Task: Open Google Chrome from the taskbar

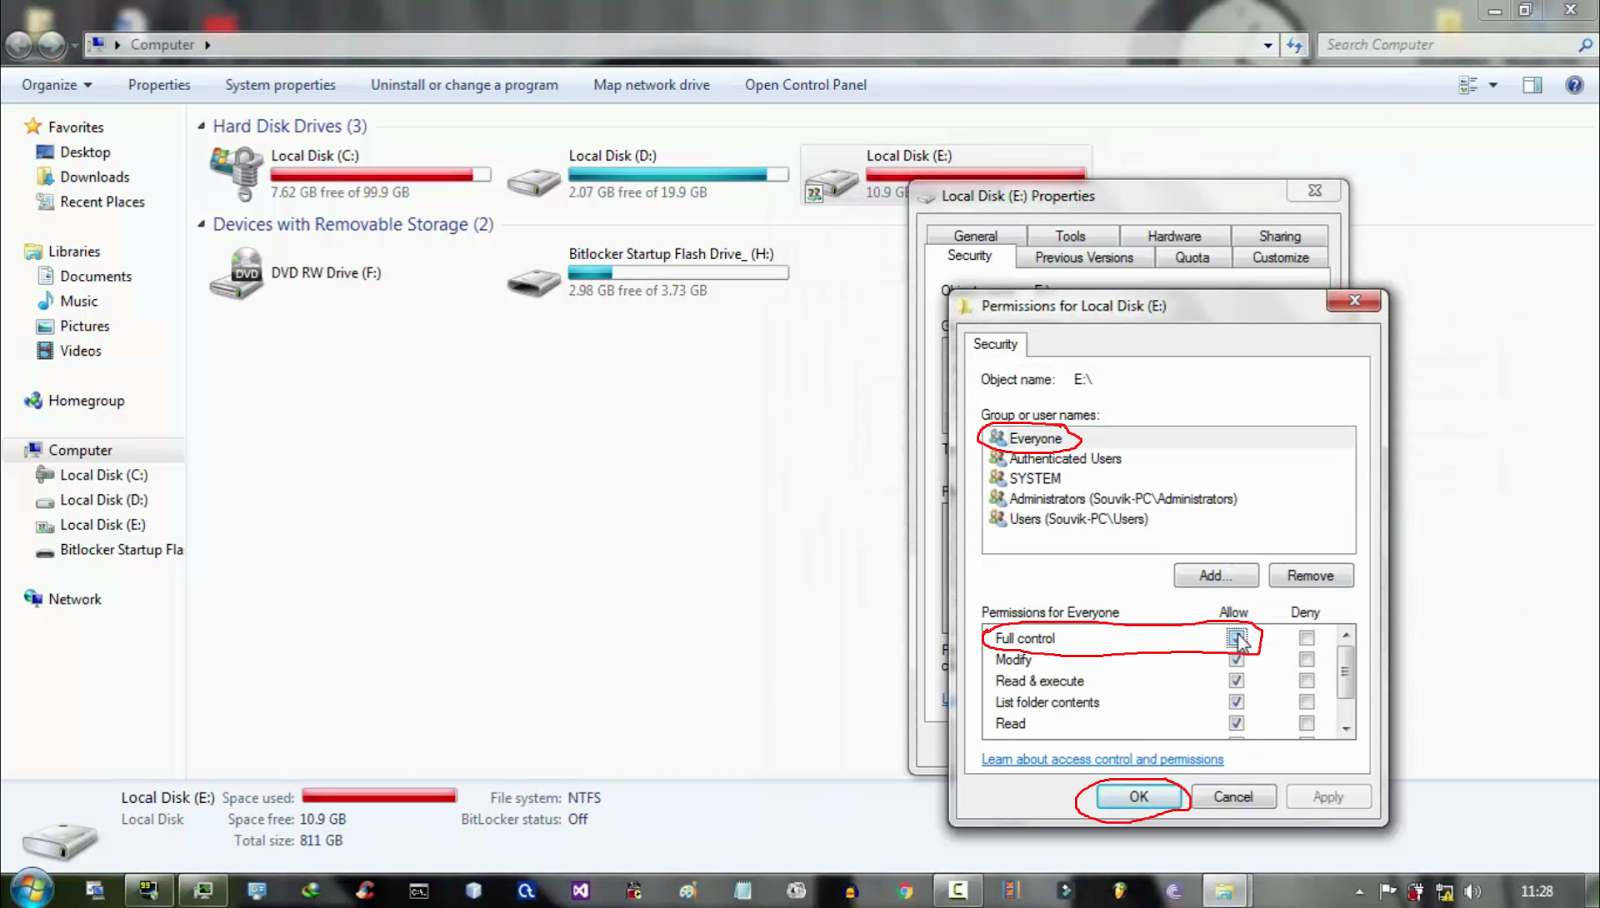Action: click(905, 889)
